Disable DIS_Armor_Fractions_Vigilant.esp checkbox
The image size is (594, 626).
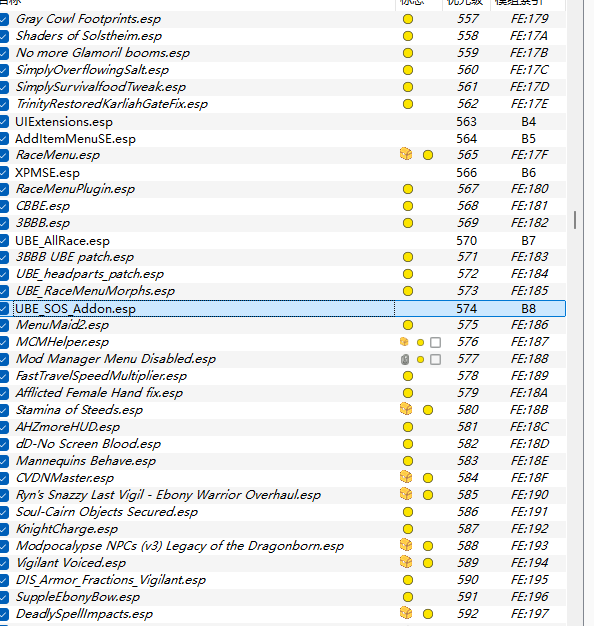[4, 580]
